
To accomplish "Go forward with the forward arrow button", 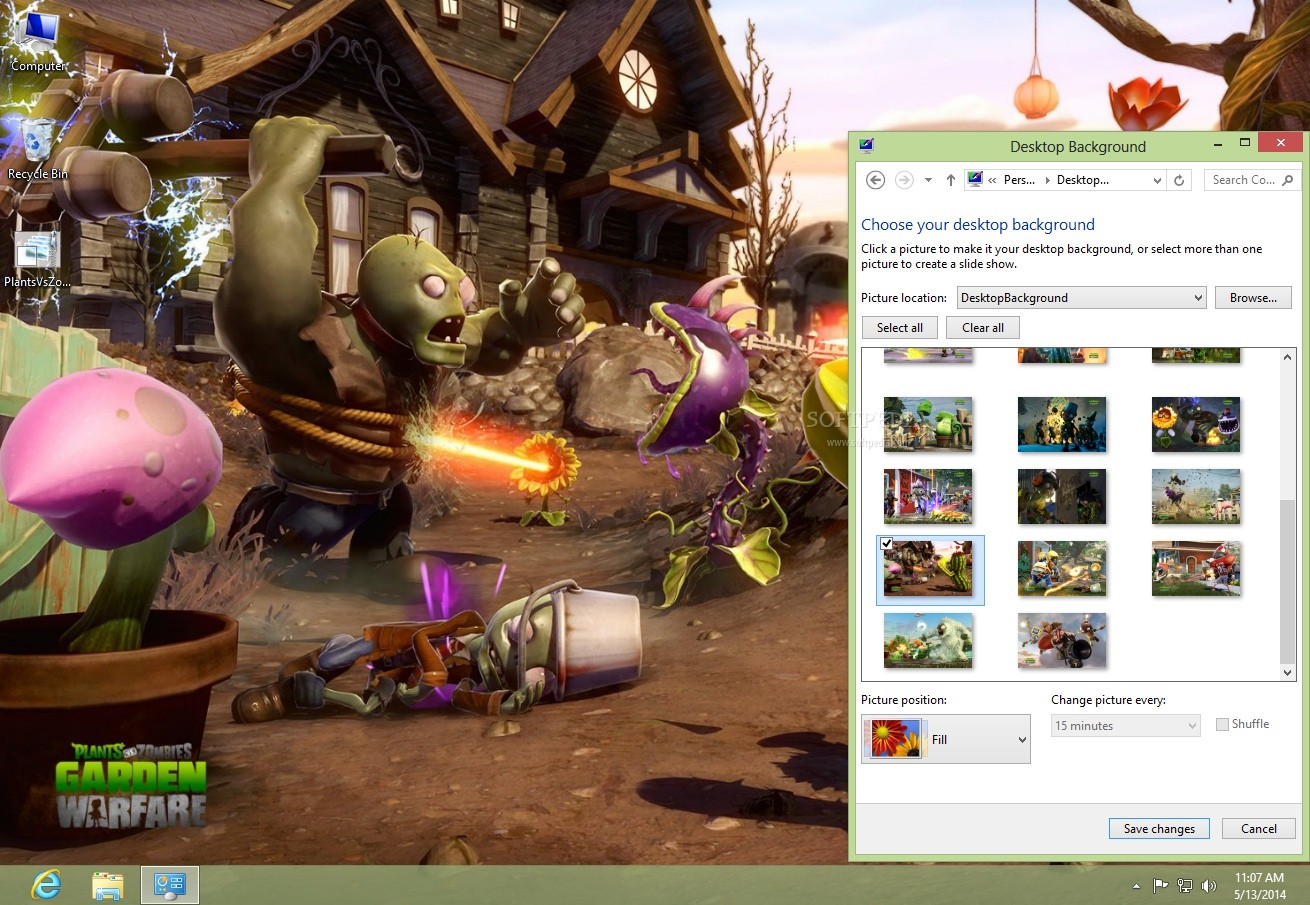I will tap(904, 180).
